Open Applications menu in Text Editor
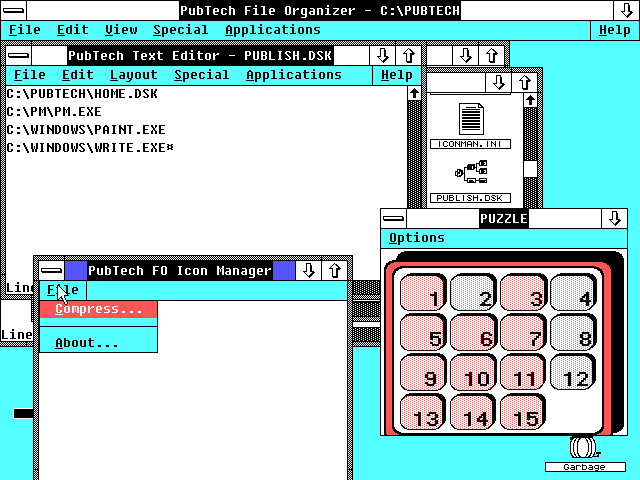 point(294,75)
